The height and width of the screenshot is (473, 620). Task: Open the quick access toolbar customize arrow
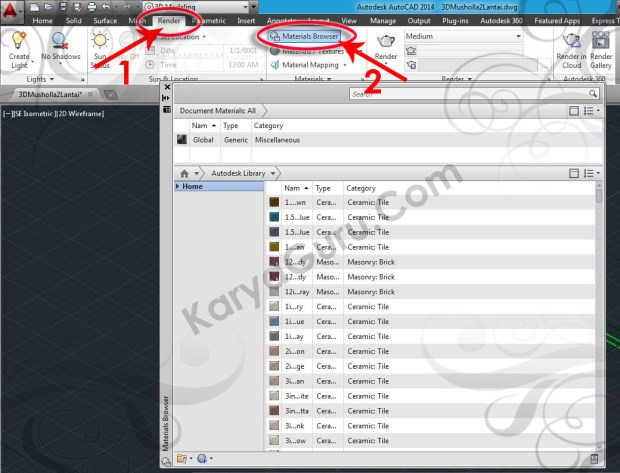(254, 7)
